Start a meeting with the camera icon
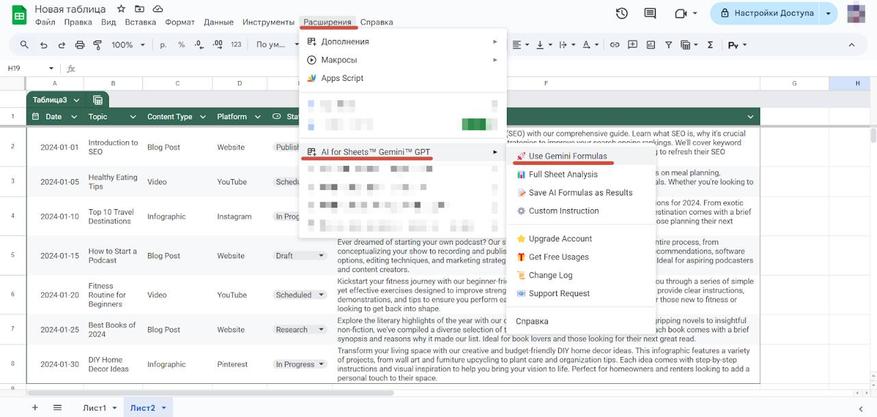This screenshot has width=877, height=417. [x=681, y=13]
